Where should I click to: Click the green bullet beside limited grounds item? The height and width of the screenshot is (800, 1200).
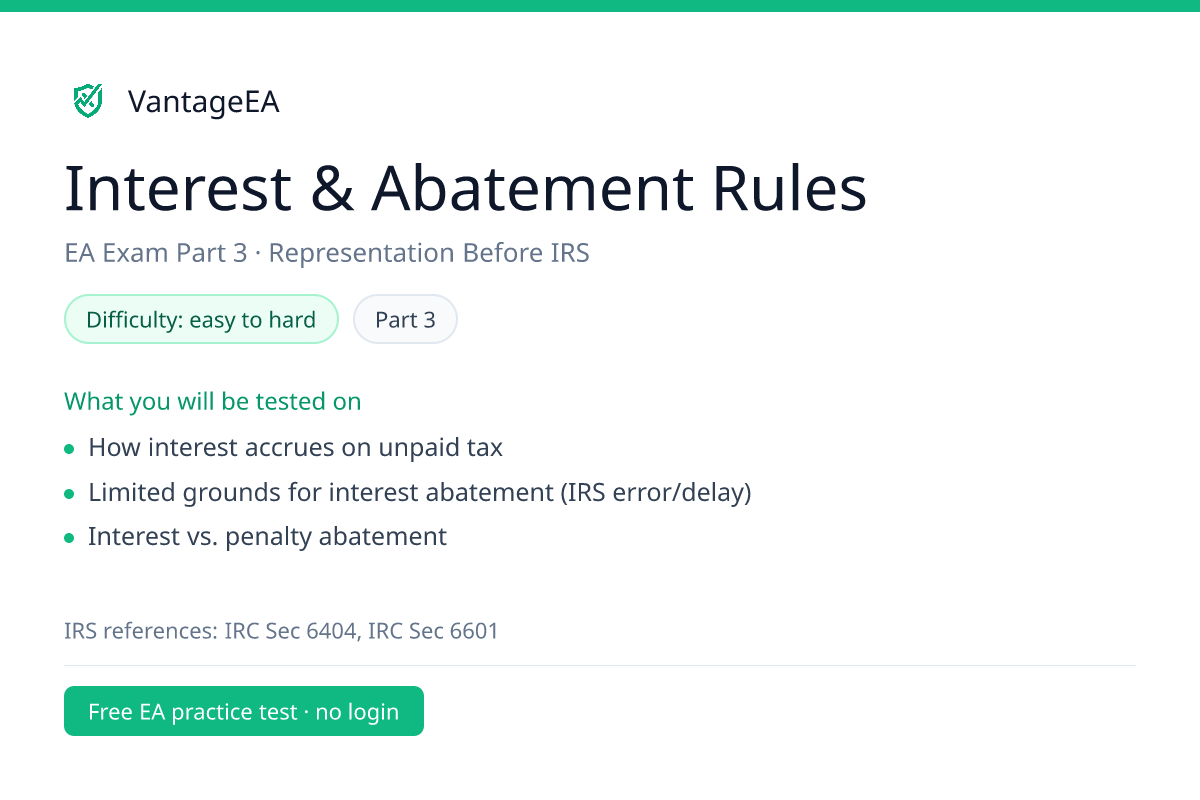click(x=69, y=494)
